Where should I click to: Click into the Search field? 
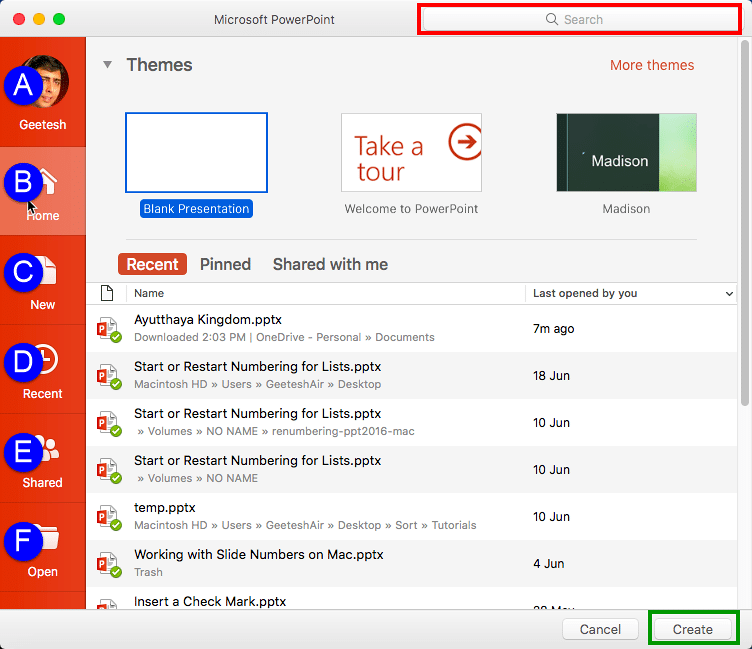click(578, 19)
